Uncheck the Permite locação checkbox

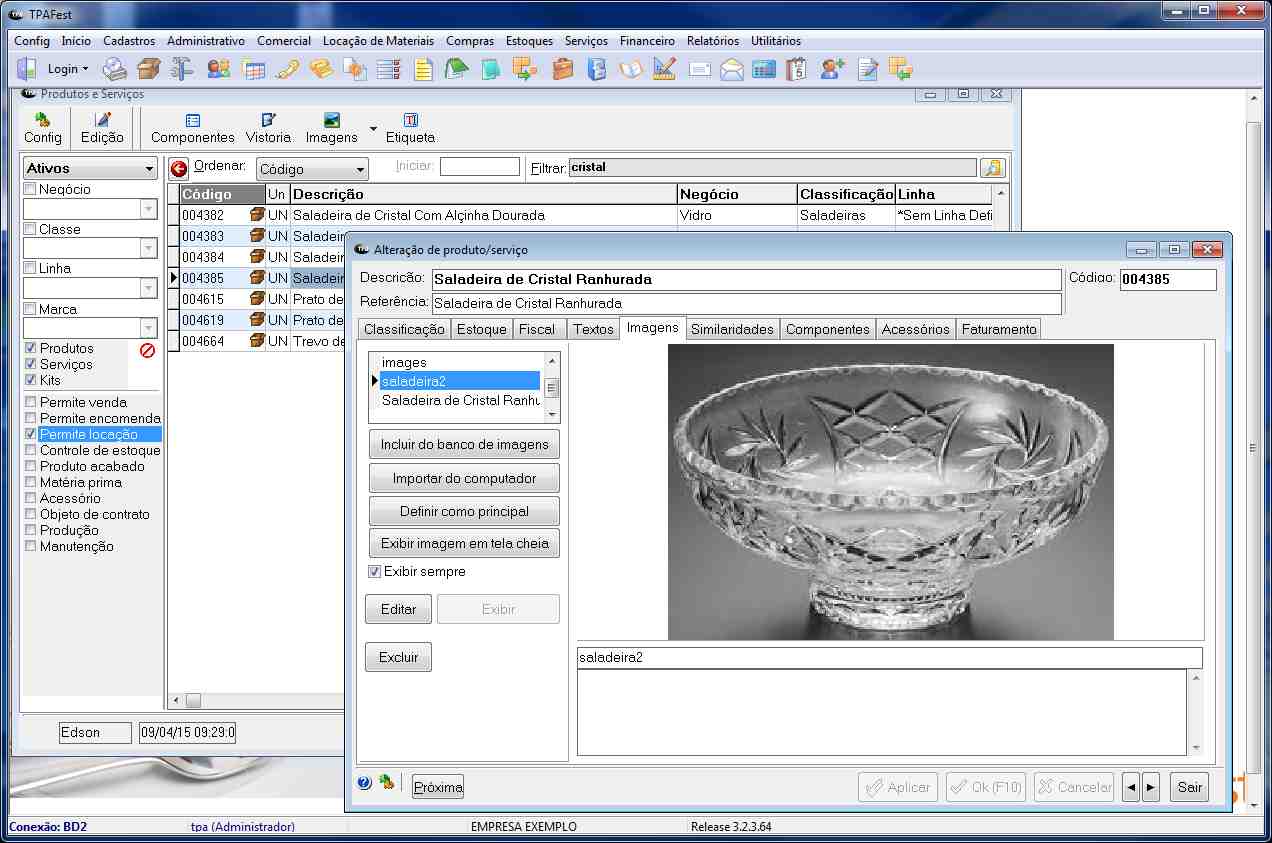(31, 434)
